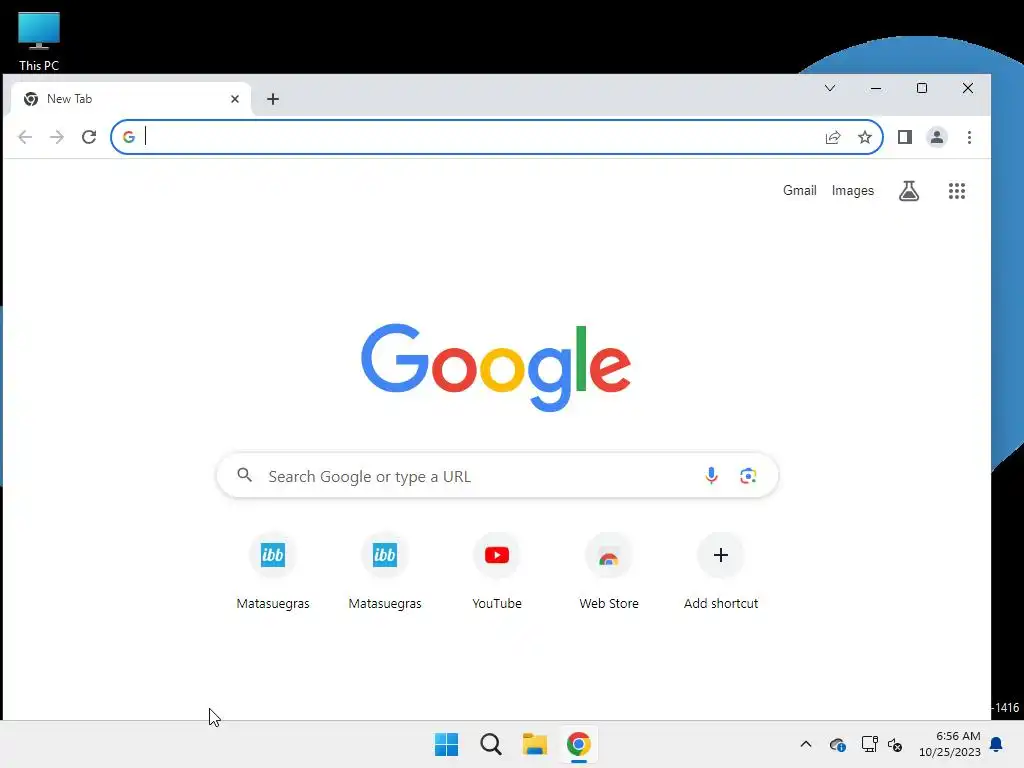Click the Google icon in address bar

point(129,137)
